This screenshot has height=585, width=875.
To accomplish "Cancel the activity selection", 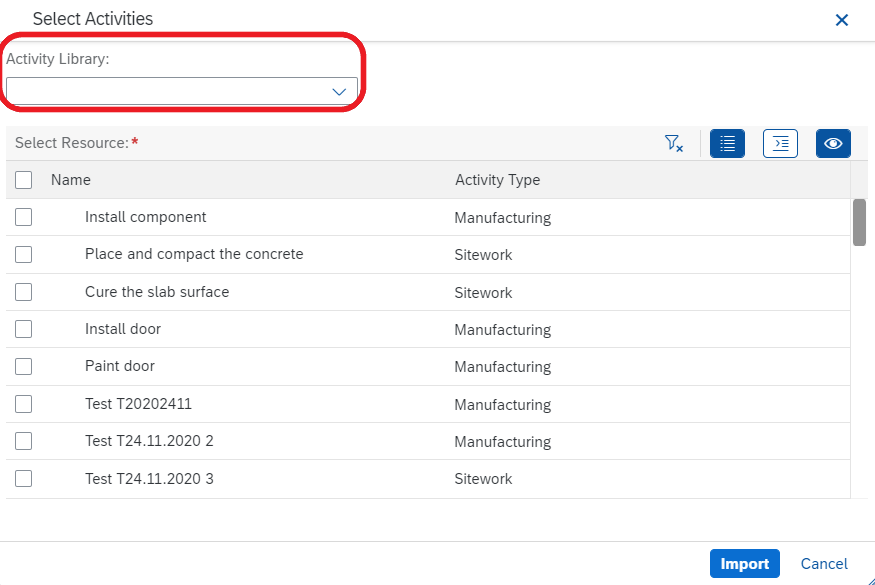I will point(824,564).
